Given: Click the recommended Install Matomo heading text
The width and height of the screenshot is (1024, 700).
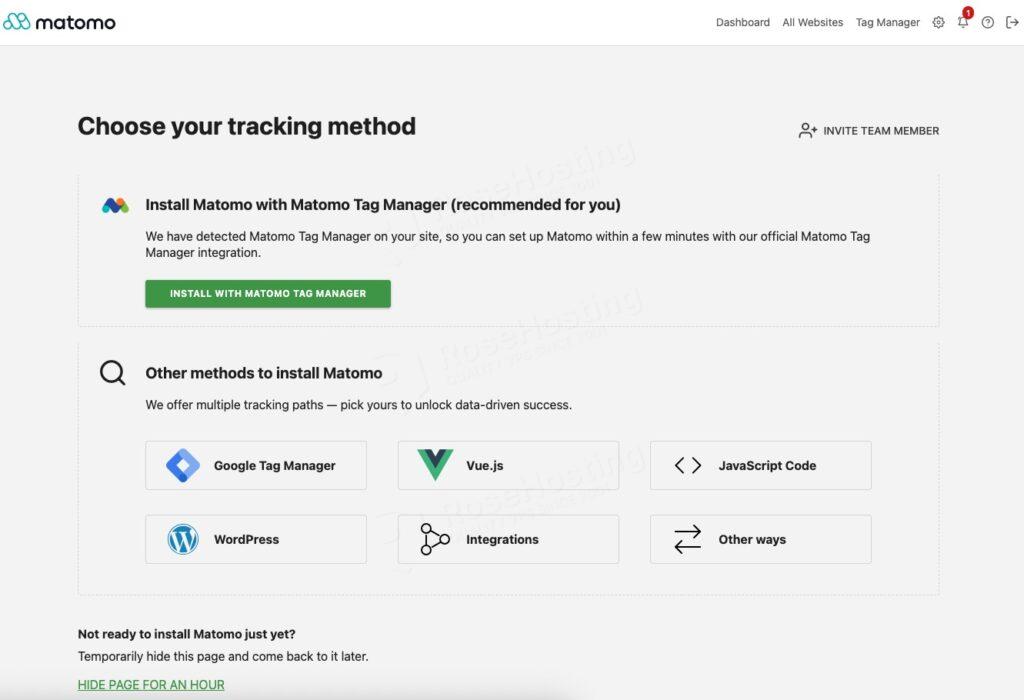Looking at the screenshot, I should pyautogui.click(x=383, y=205).
